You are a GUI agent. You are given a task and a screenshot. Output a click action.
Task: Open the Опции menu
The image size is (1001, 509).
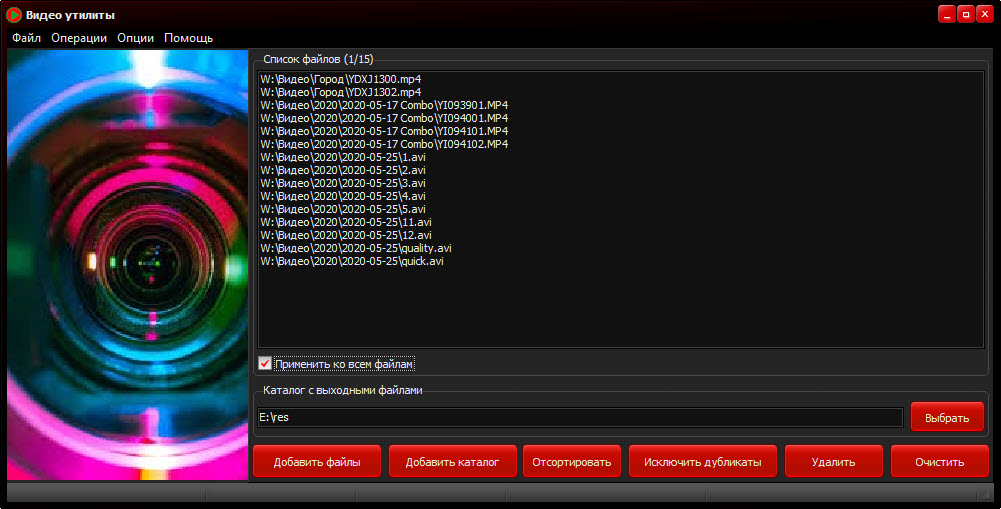(135, 38)
